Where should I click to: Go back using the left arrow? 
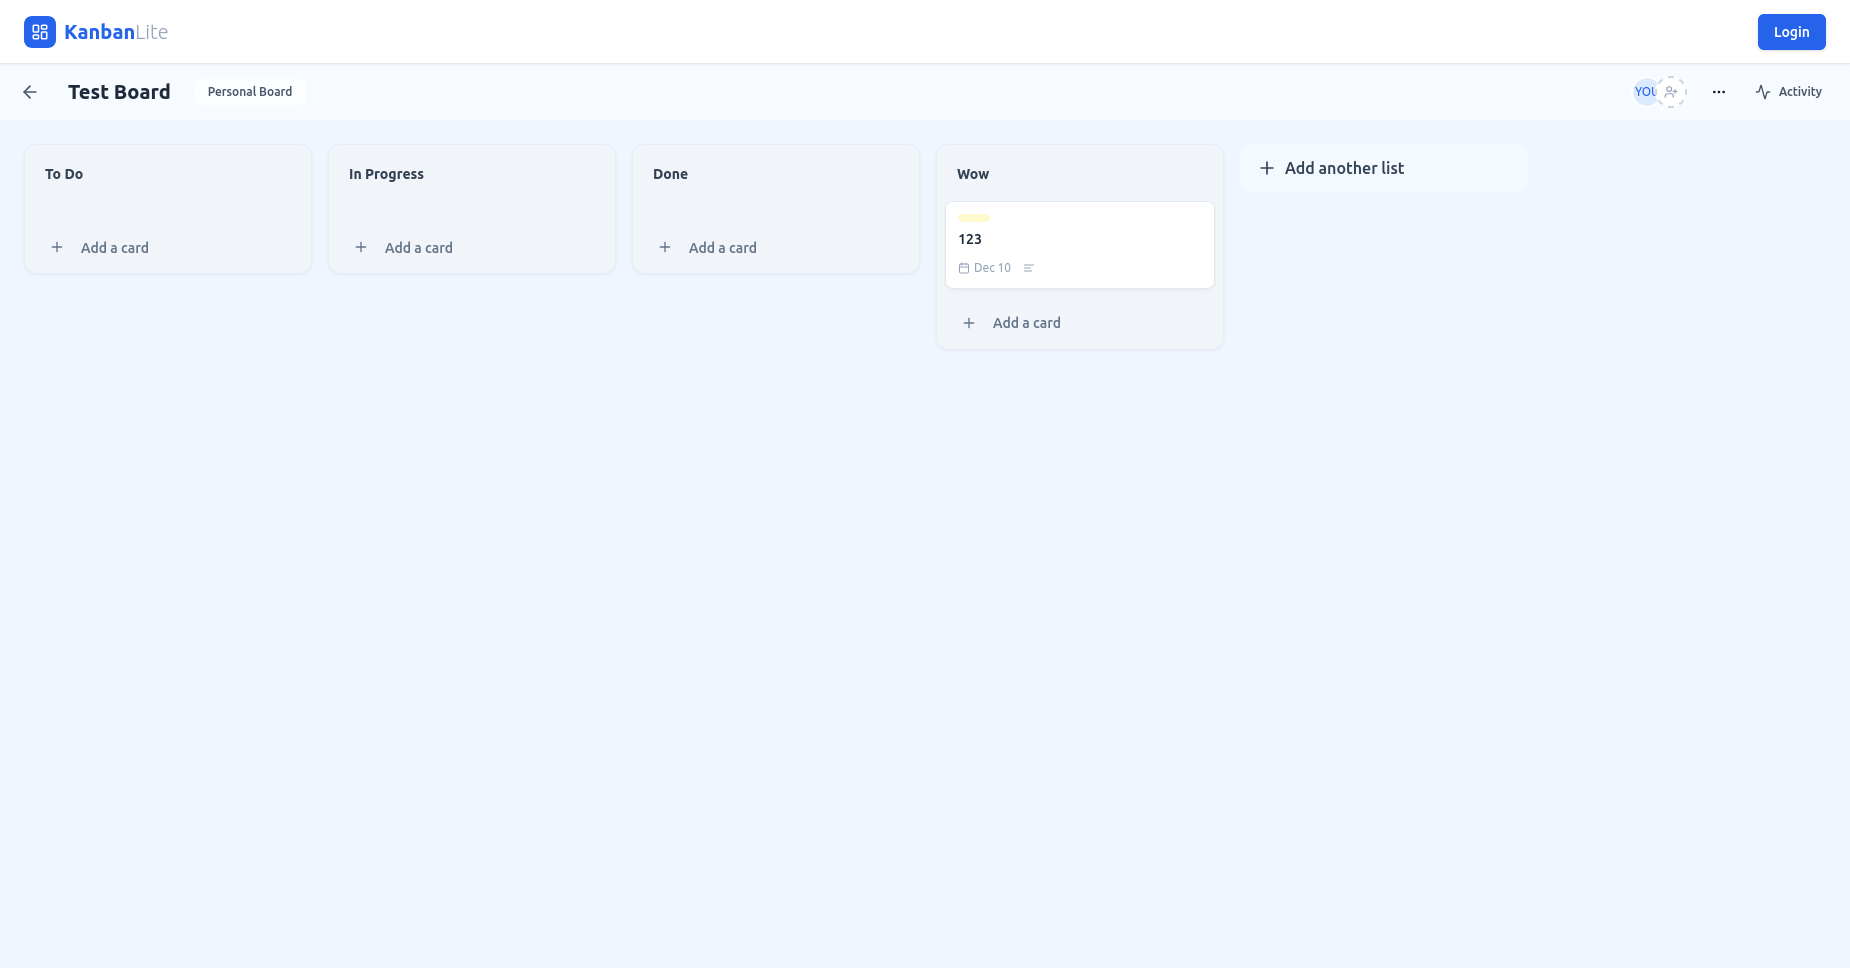click(30, 92)
